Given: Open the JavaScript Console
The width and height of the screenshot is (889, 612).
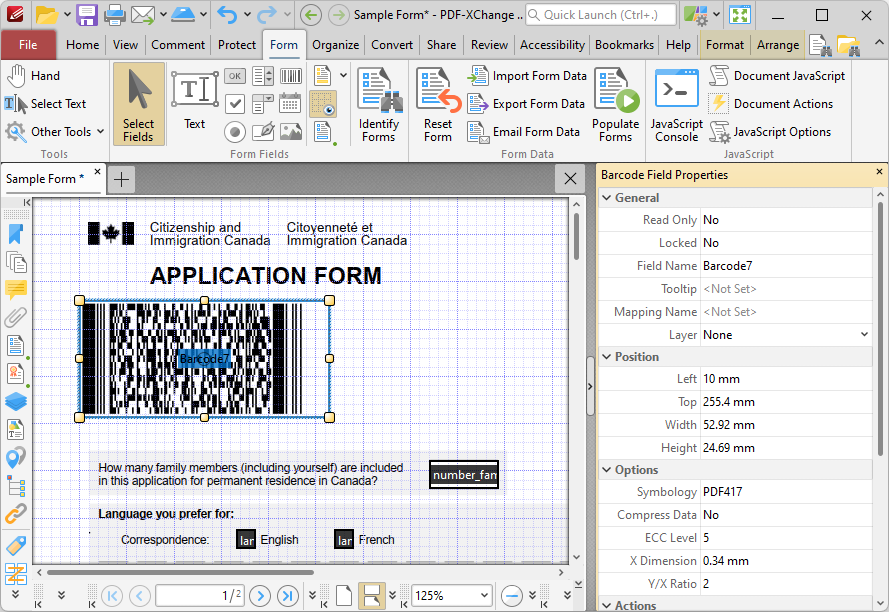Looking at the screenshot, I should coord(676,104).
